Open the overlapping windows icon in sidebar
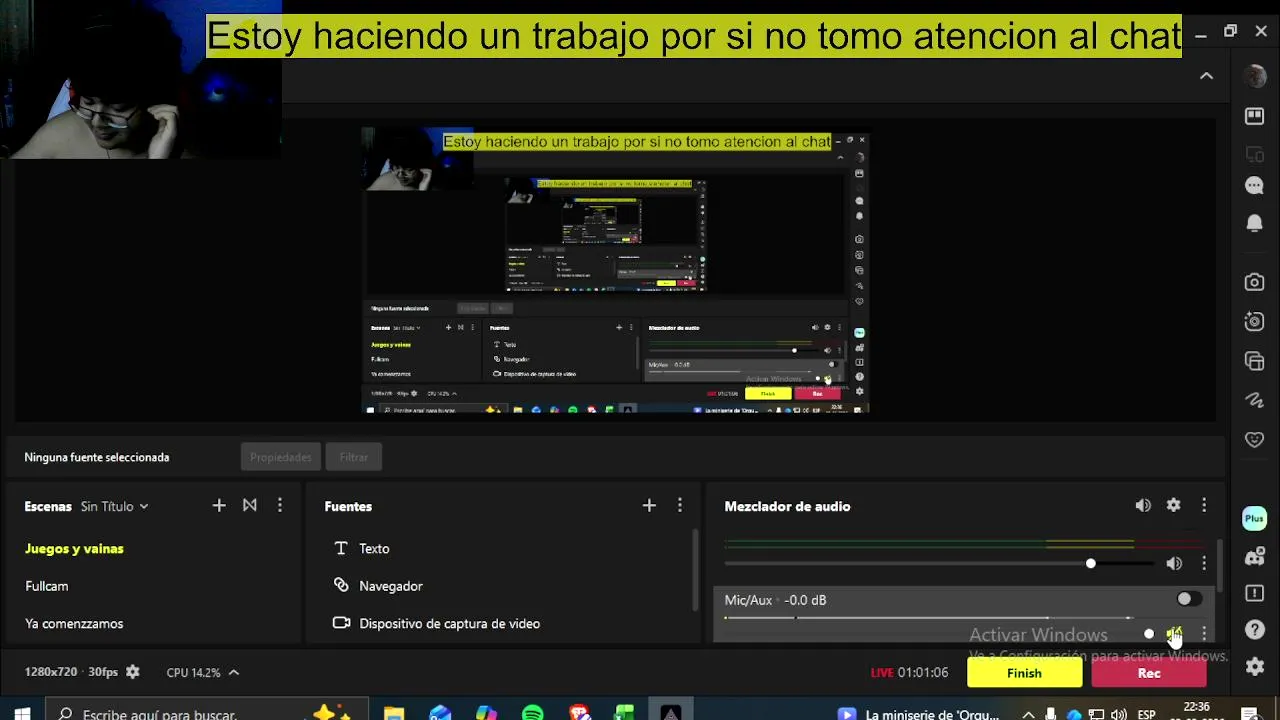 click(x=1255, y=361)
